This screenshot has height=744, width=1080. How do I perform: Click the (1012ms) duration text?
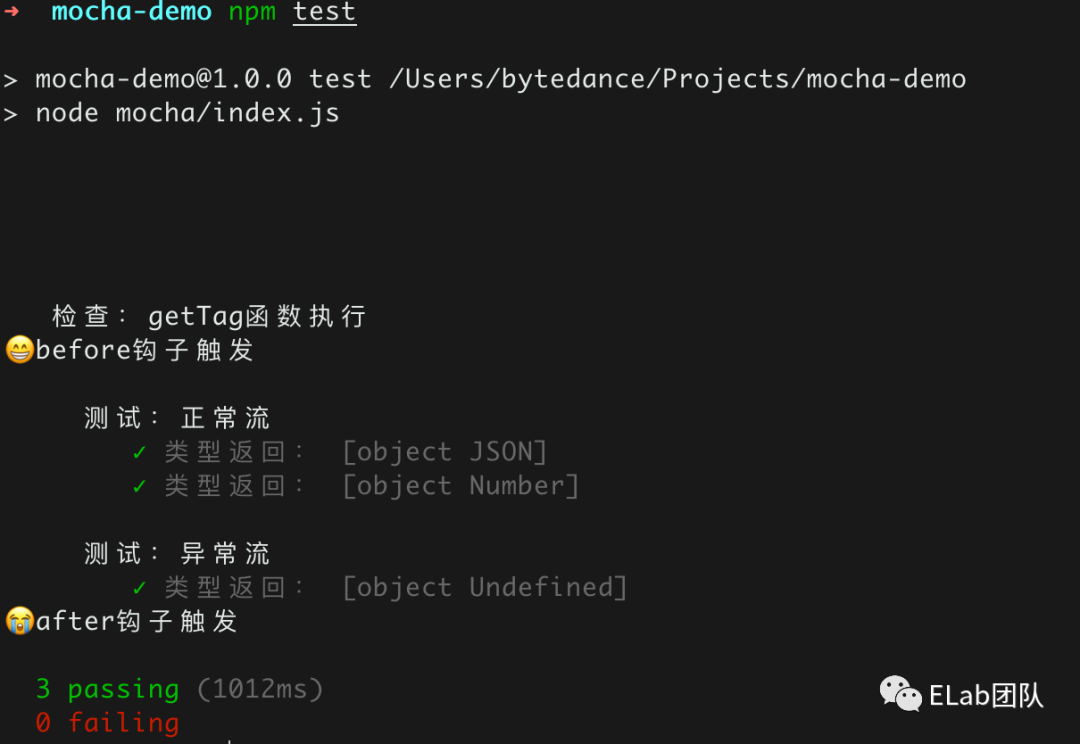[260, 689]
